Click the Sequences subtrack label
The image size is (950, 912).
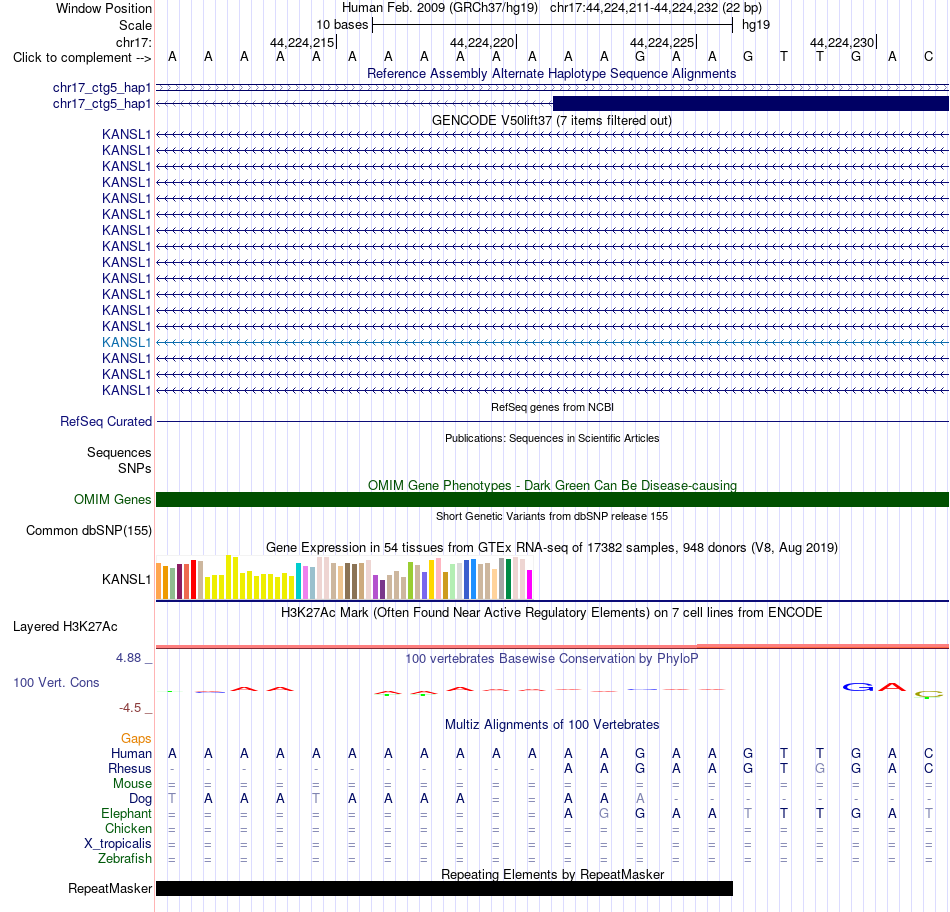point(119,453)
